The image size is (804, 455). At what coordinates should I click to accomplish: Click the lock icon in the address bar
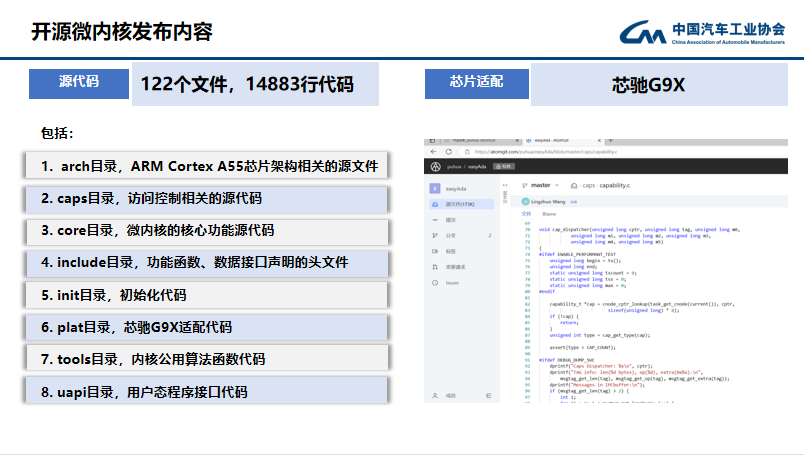pos(467,152)
